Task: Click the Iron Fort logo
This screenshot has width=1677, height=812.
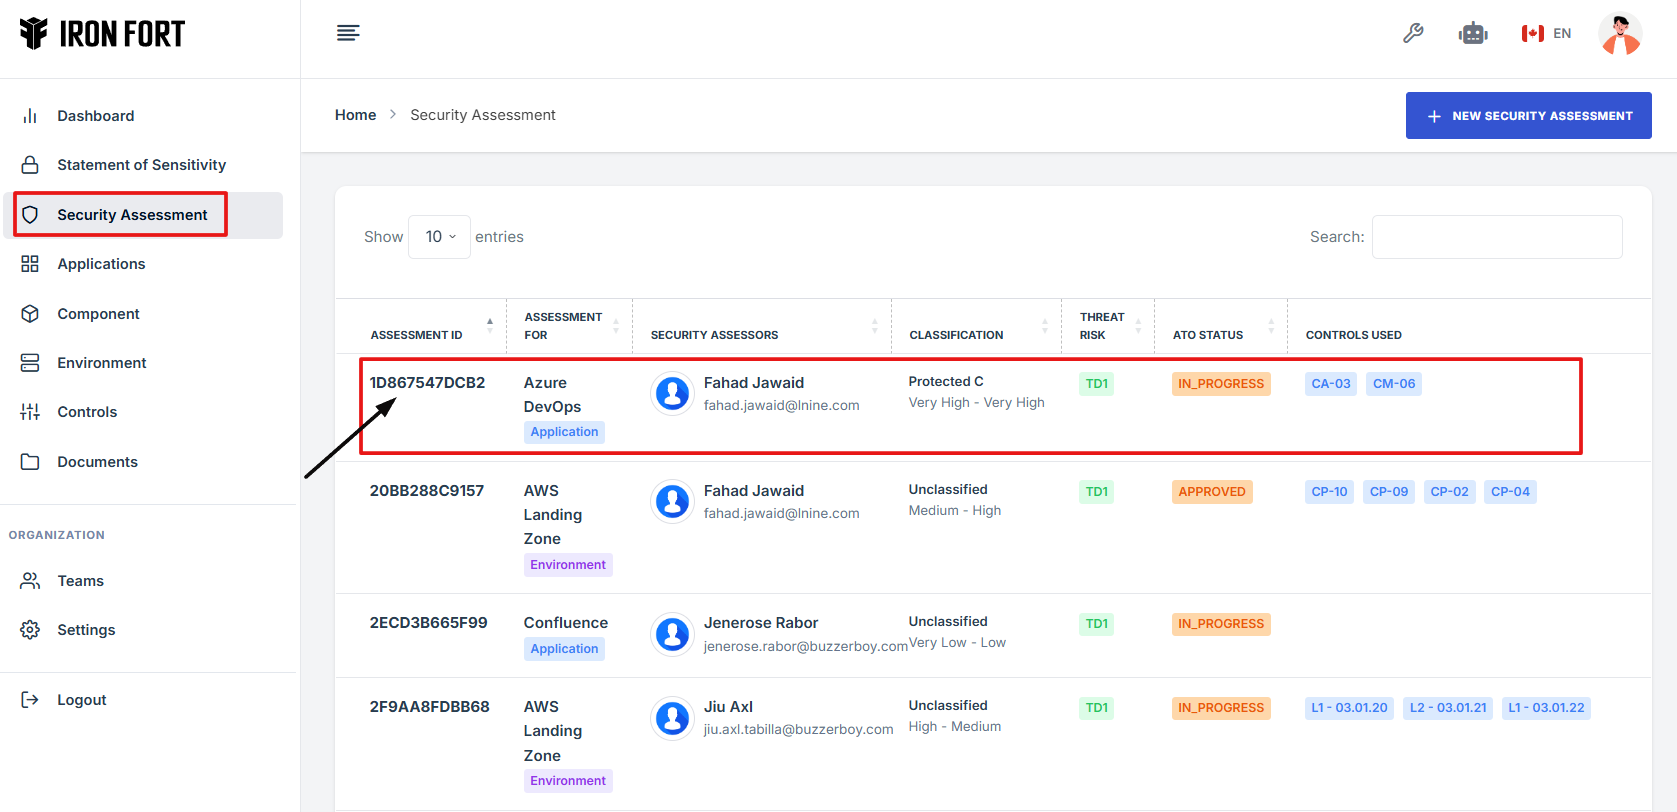Action: pyautogui.click(x=102, y=34)
